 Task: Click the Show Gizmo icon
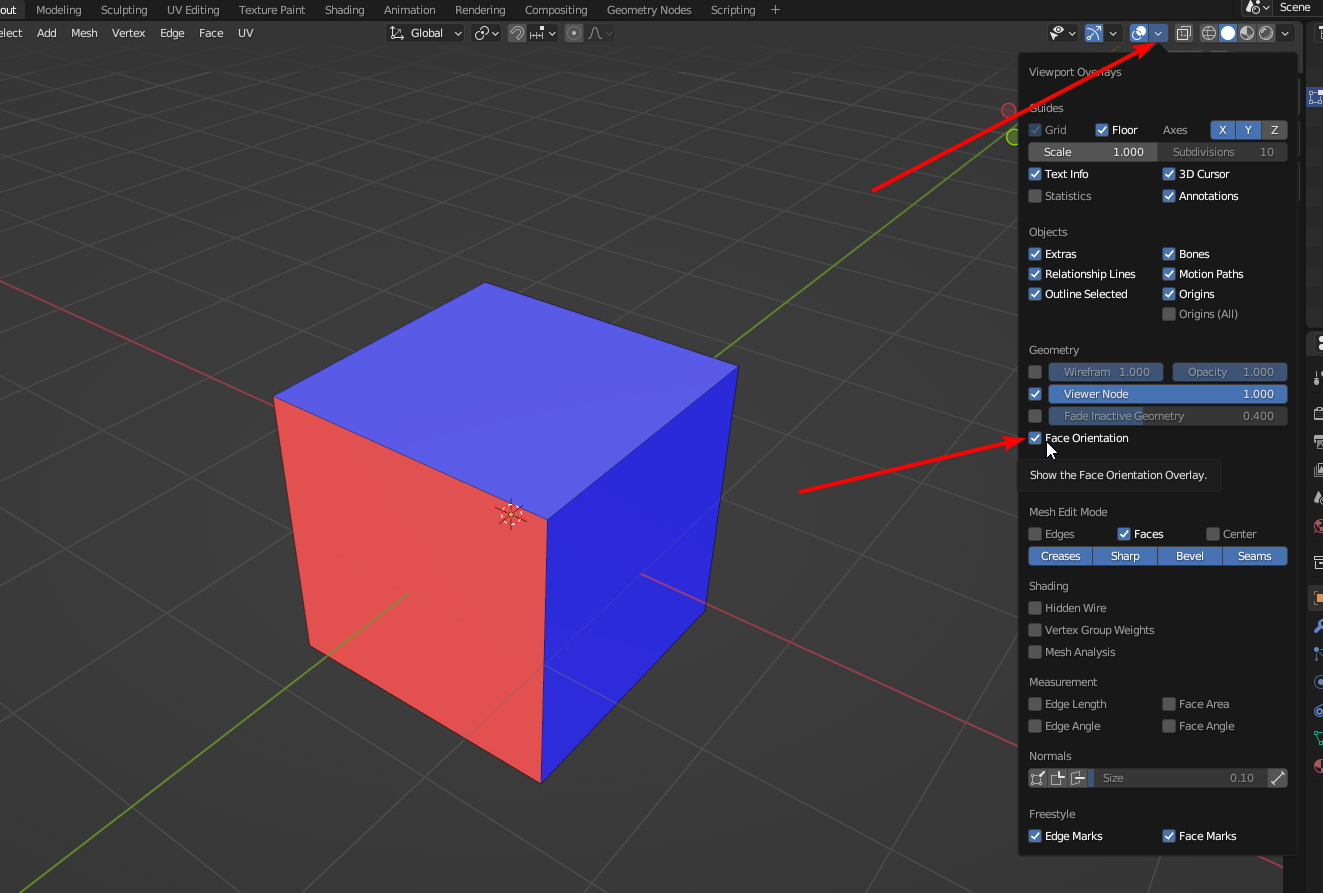point(1094,33)
